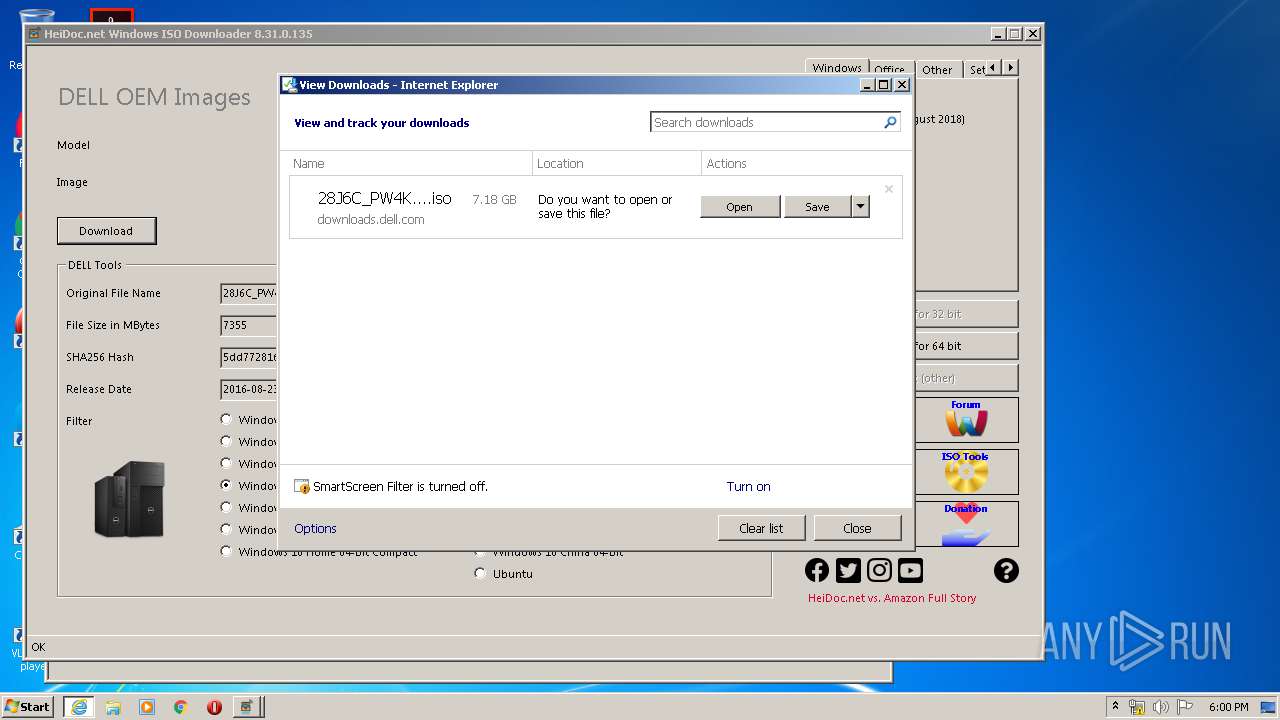The image size is (1280, 720).
Task: Open Opera browser from the taskbar
Action: (x=214, y=707)
